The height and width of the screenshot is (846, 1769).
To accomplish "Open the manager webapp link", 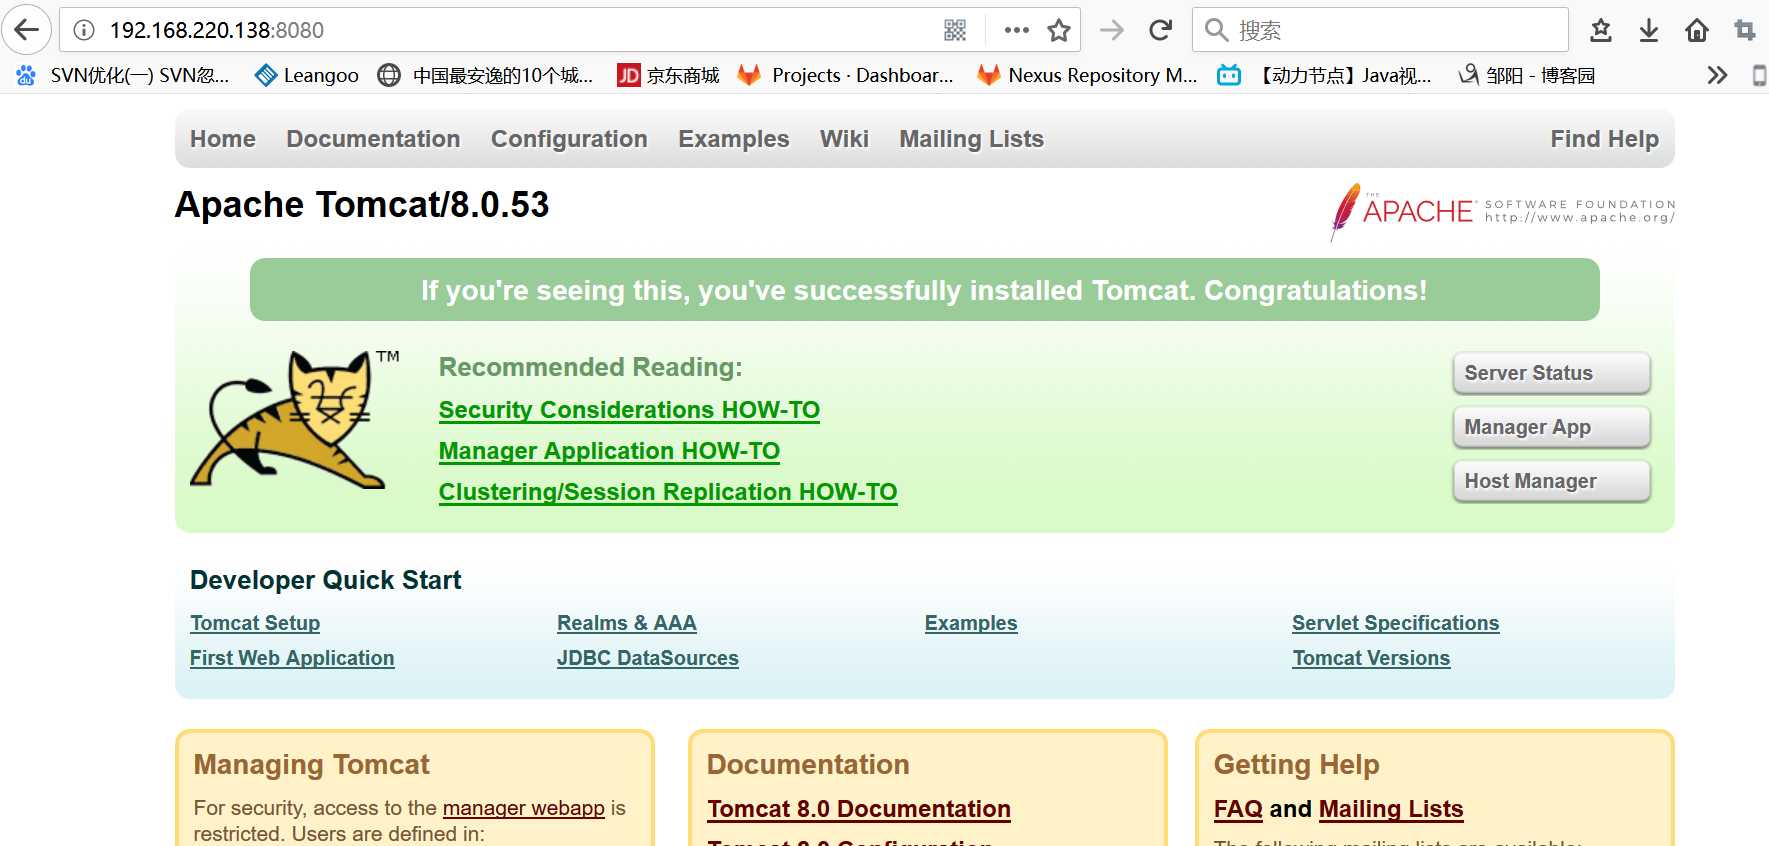I will pyautogui.click(x=524, y=808).
